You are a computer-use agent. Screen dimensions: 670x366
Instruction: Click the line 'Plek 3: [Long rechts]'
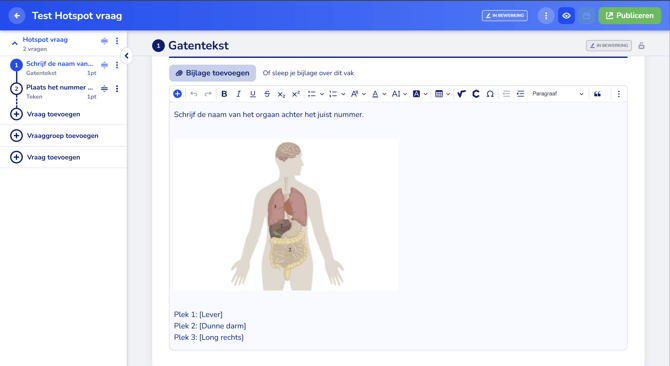[209, 337]
